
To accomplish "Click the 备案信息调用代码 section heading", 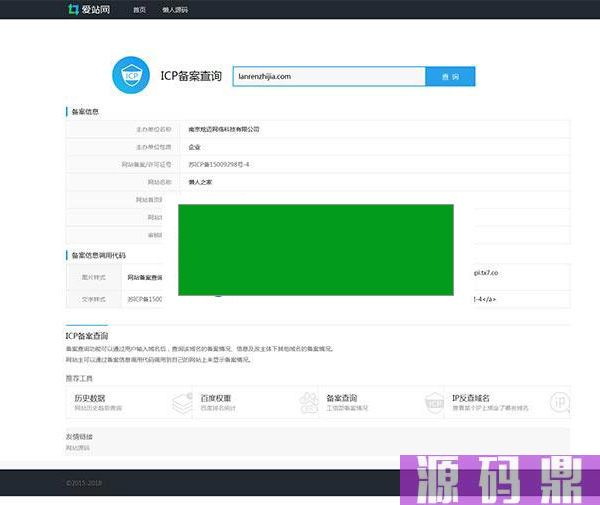I will point(99,255).
